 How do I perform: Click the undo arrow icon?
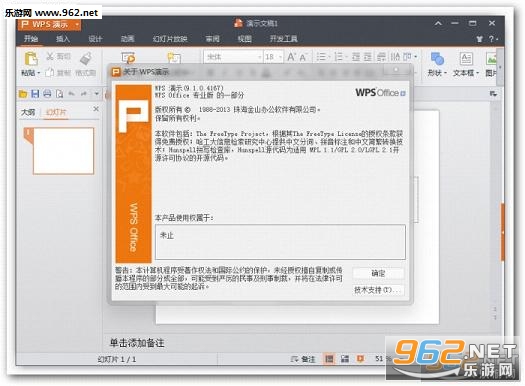(71, 94)
